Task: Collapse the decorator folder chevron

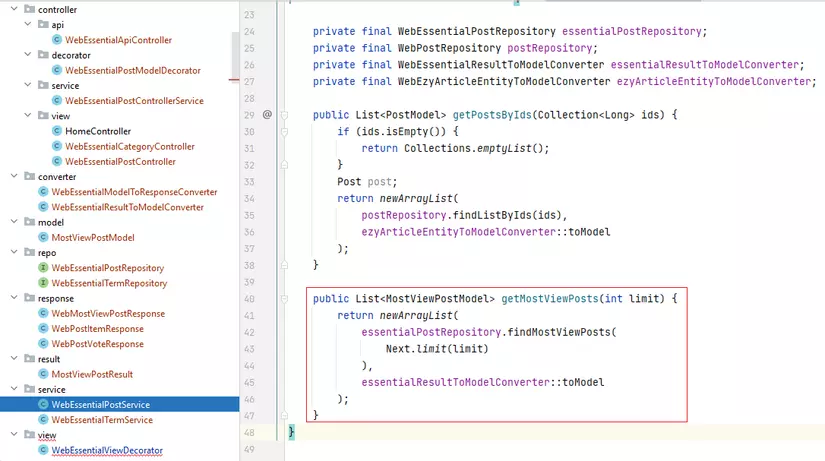Action: point(28,55)
